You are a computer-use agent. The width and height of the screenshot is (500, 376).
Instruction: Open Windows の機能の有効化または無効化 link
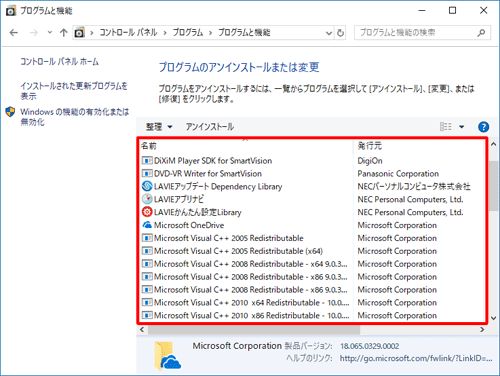(x=74, y=117)
